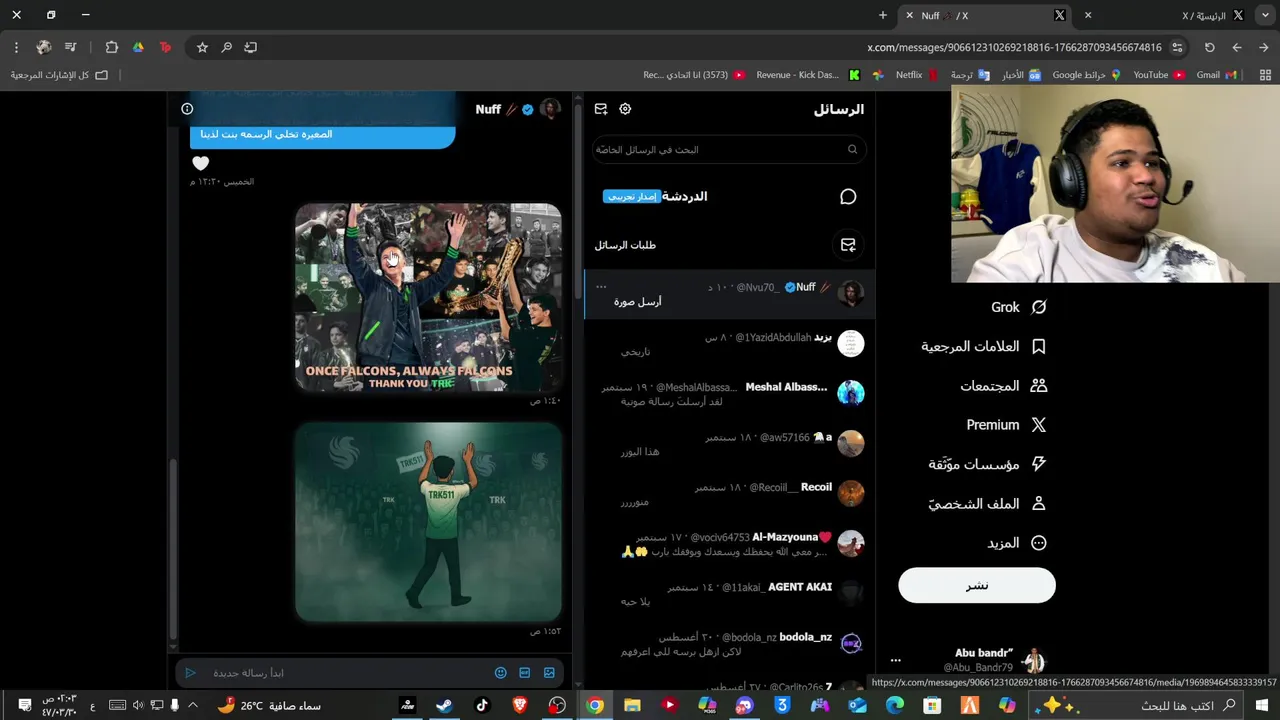Open Steam from the taskbar
The height and width of the screenshot is (720, 1280).
444,705
